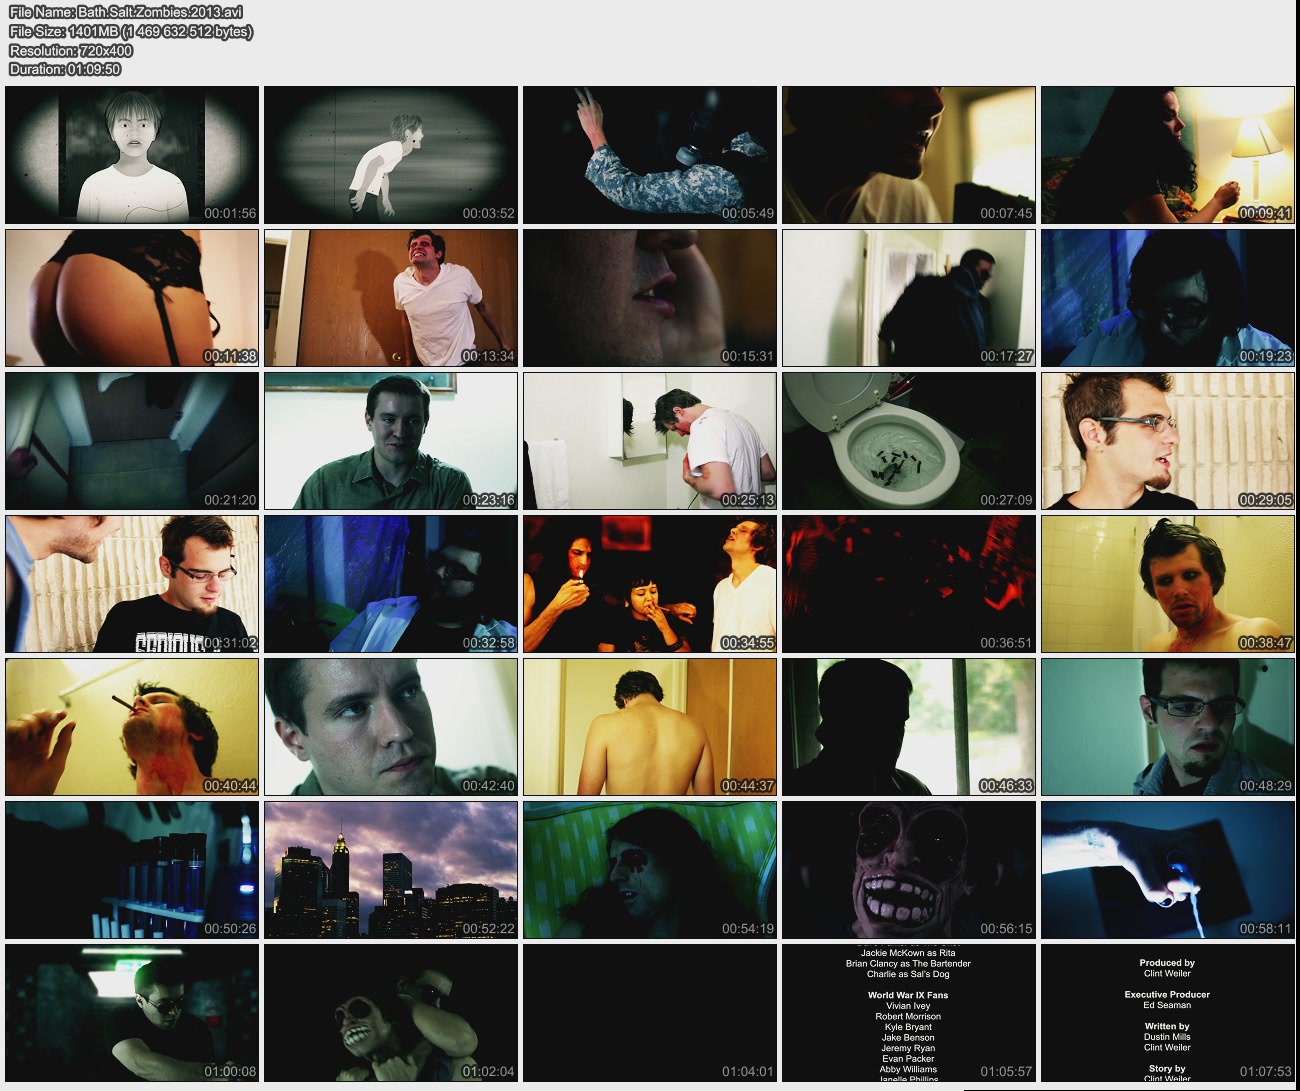Click the red-lit smoking group frame at 00:34:55
Screen dimensions: 1300x1091
click(x=649, y=583)
